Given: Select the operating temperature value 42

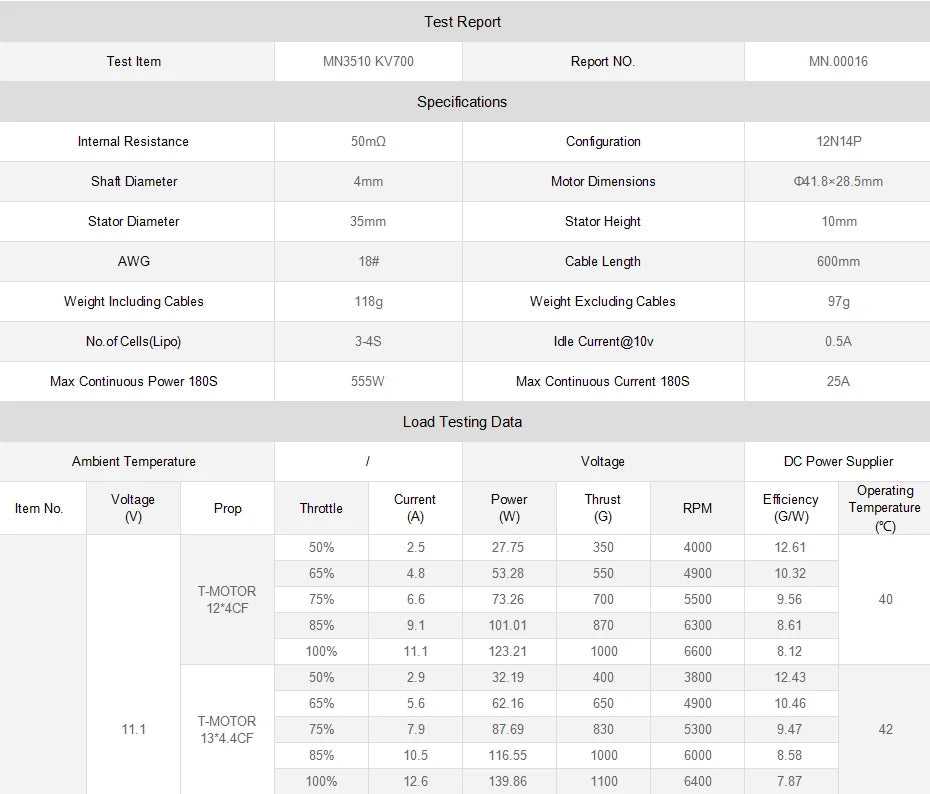Looking at the screenshot, I should click(884, 729).
